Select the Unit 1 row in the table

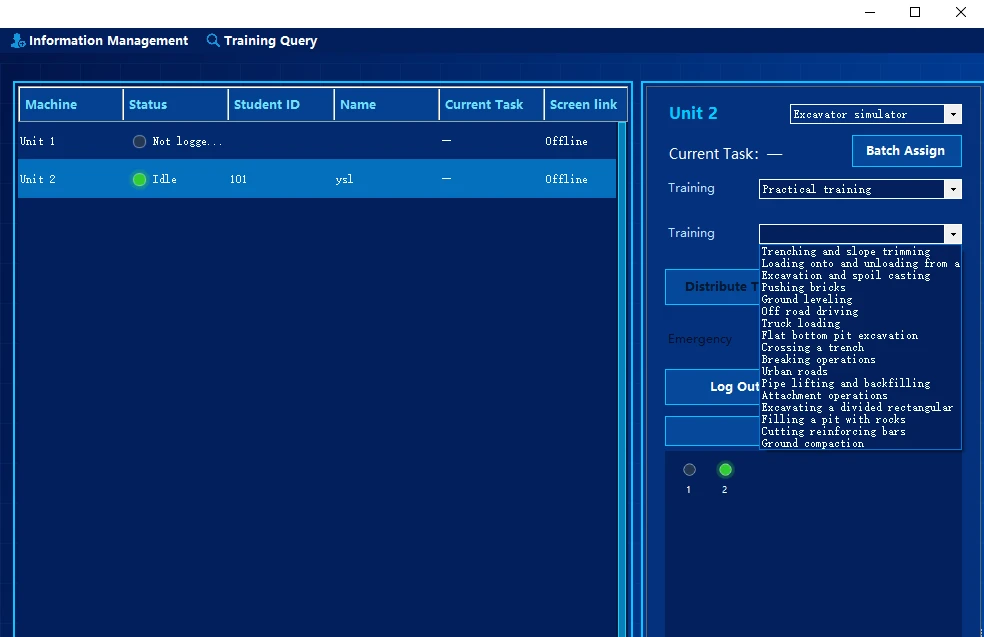pyautogui.click(x=317, y=141)
